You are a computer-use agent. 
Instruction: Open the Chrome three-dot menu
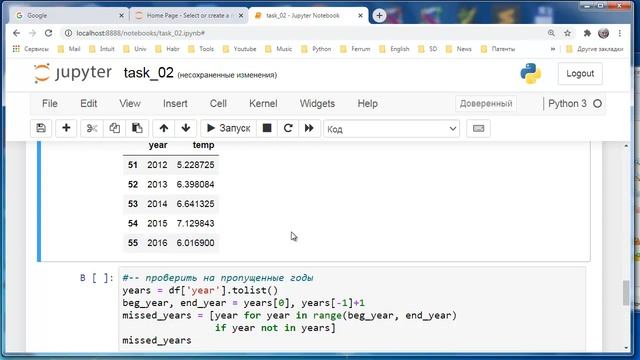(x=620, y=33)
